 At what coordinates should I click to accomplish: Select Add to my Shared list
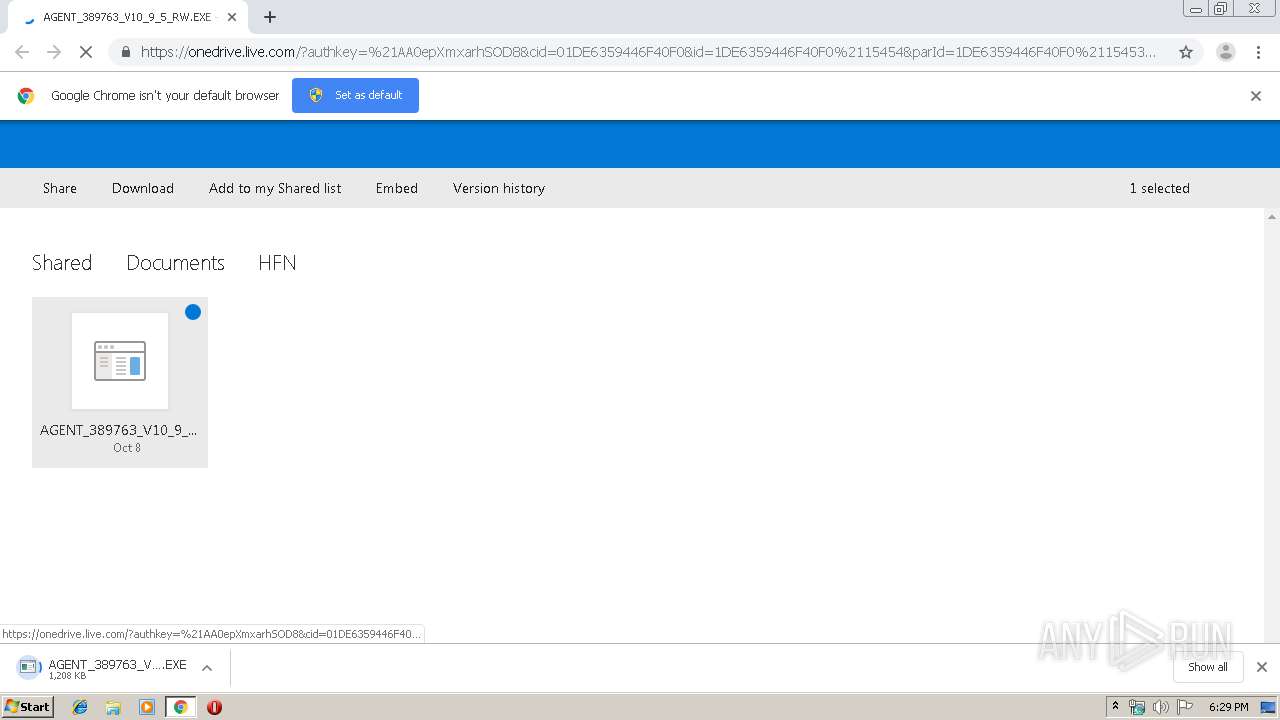tap(275, 188)
